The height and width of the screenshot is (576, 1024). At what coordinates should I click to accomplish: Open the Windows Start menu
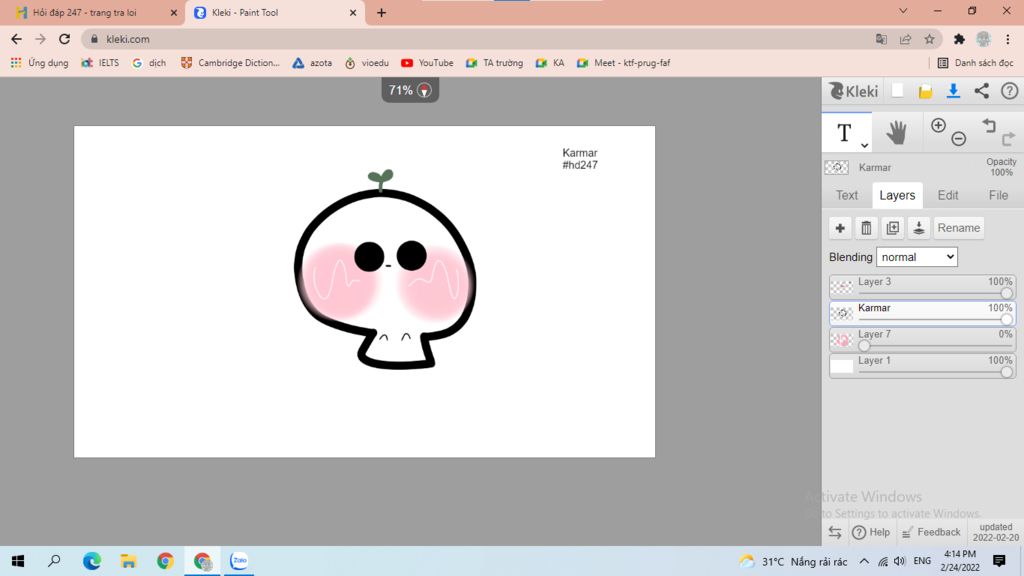point(18,561)
